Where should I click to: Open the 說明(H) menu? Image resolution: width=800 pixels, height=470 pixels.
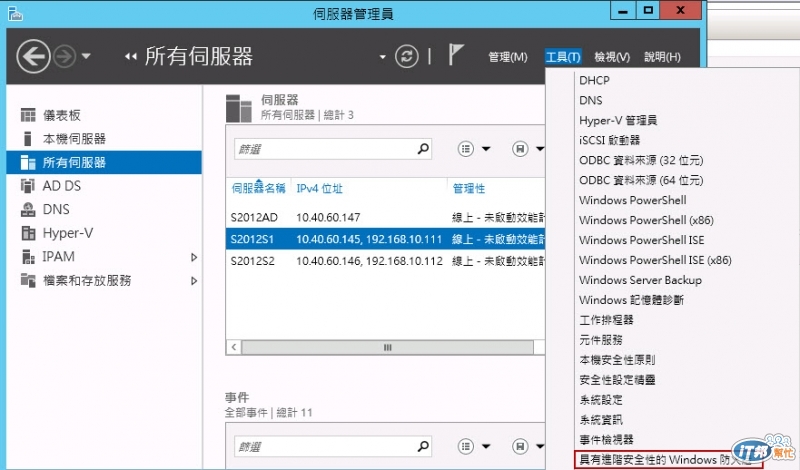pos(662,57)
